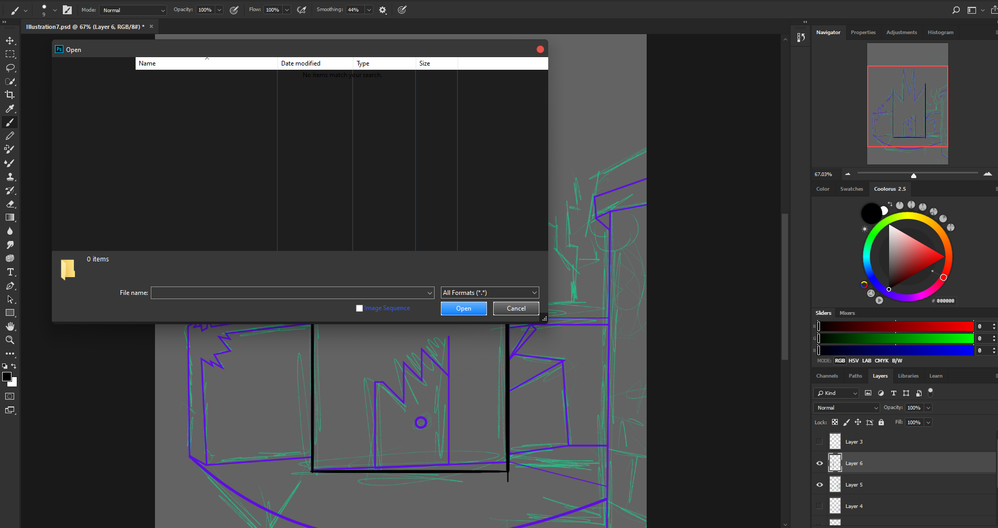Select the Eraser tool
The image size is (998, 528).
[x=10, y=204]
